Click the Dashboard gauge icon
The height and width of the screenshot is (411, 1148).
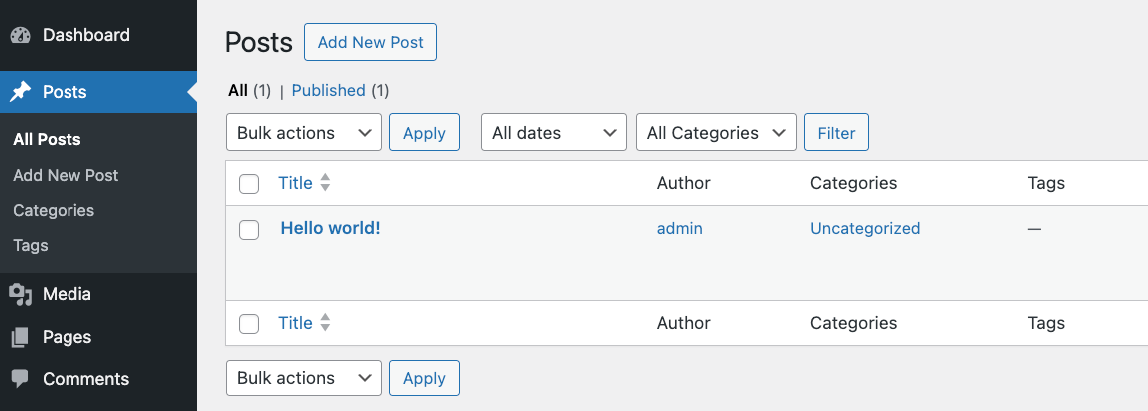[x=20, y=35]
